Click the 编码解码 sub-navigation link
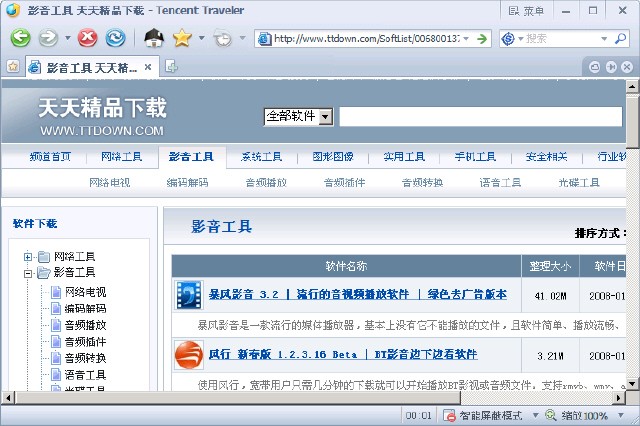640x426 pixels. point(187,182)
